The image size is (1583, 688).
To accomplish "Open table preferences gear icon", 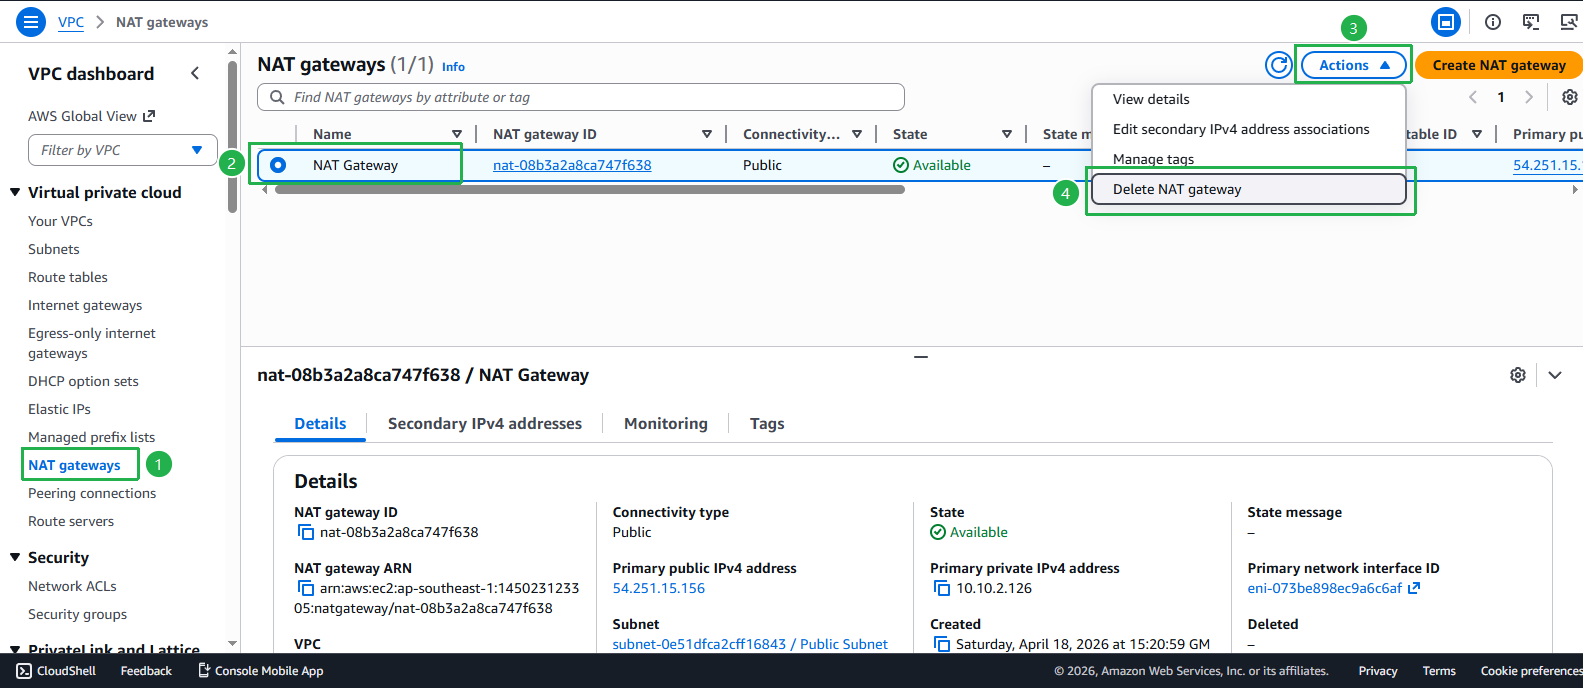I will click(1570, 97).
